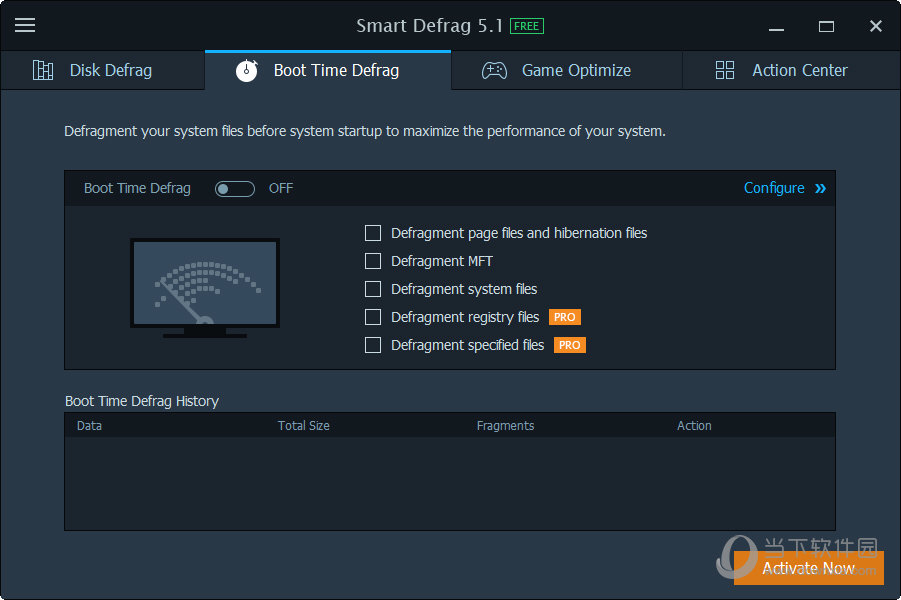The image size is (901, 600).
Task: Click the Game Optimize gamepad icon
Action: point(494,70)
